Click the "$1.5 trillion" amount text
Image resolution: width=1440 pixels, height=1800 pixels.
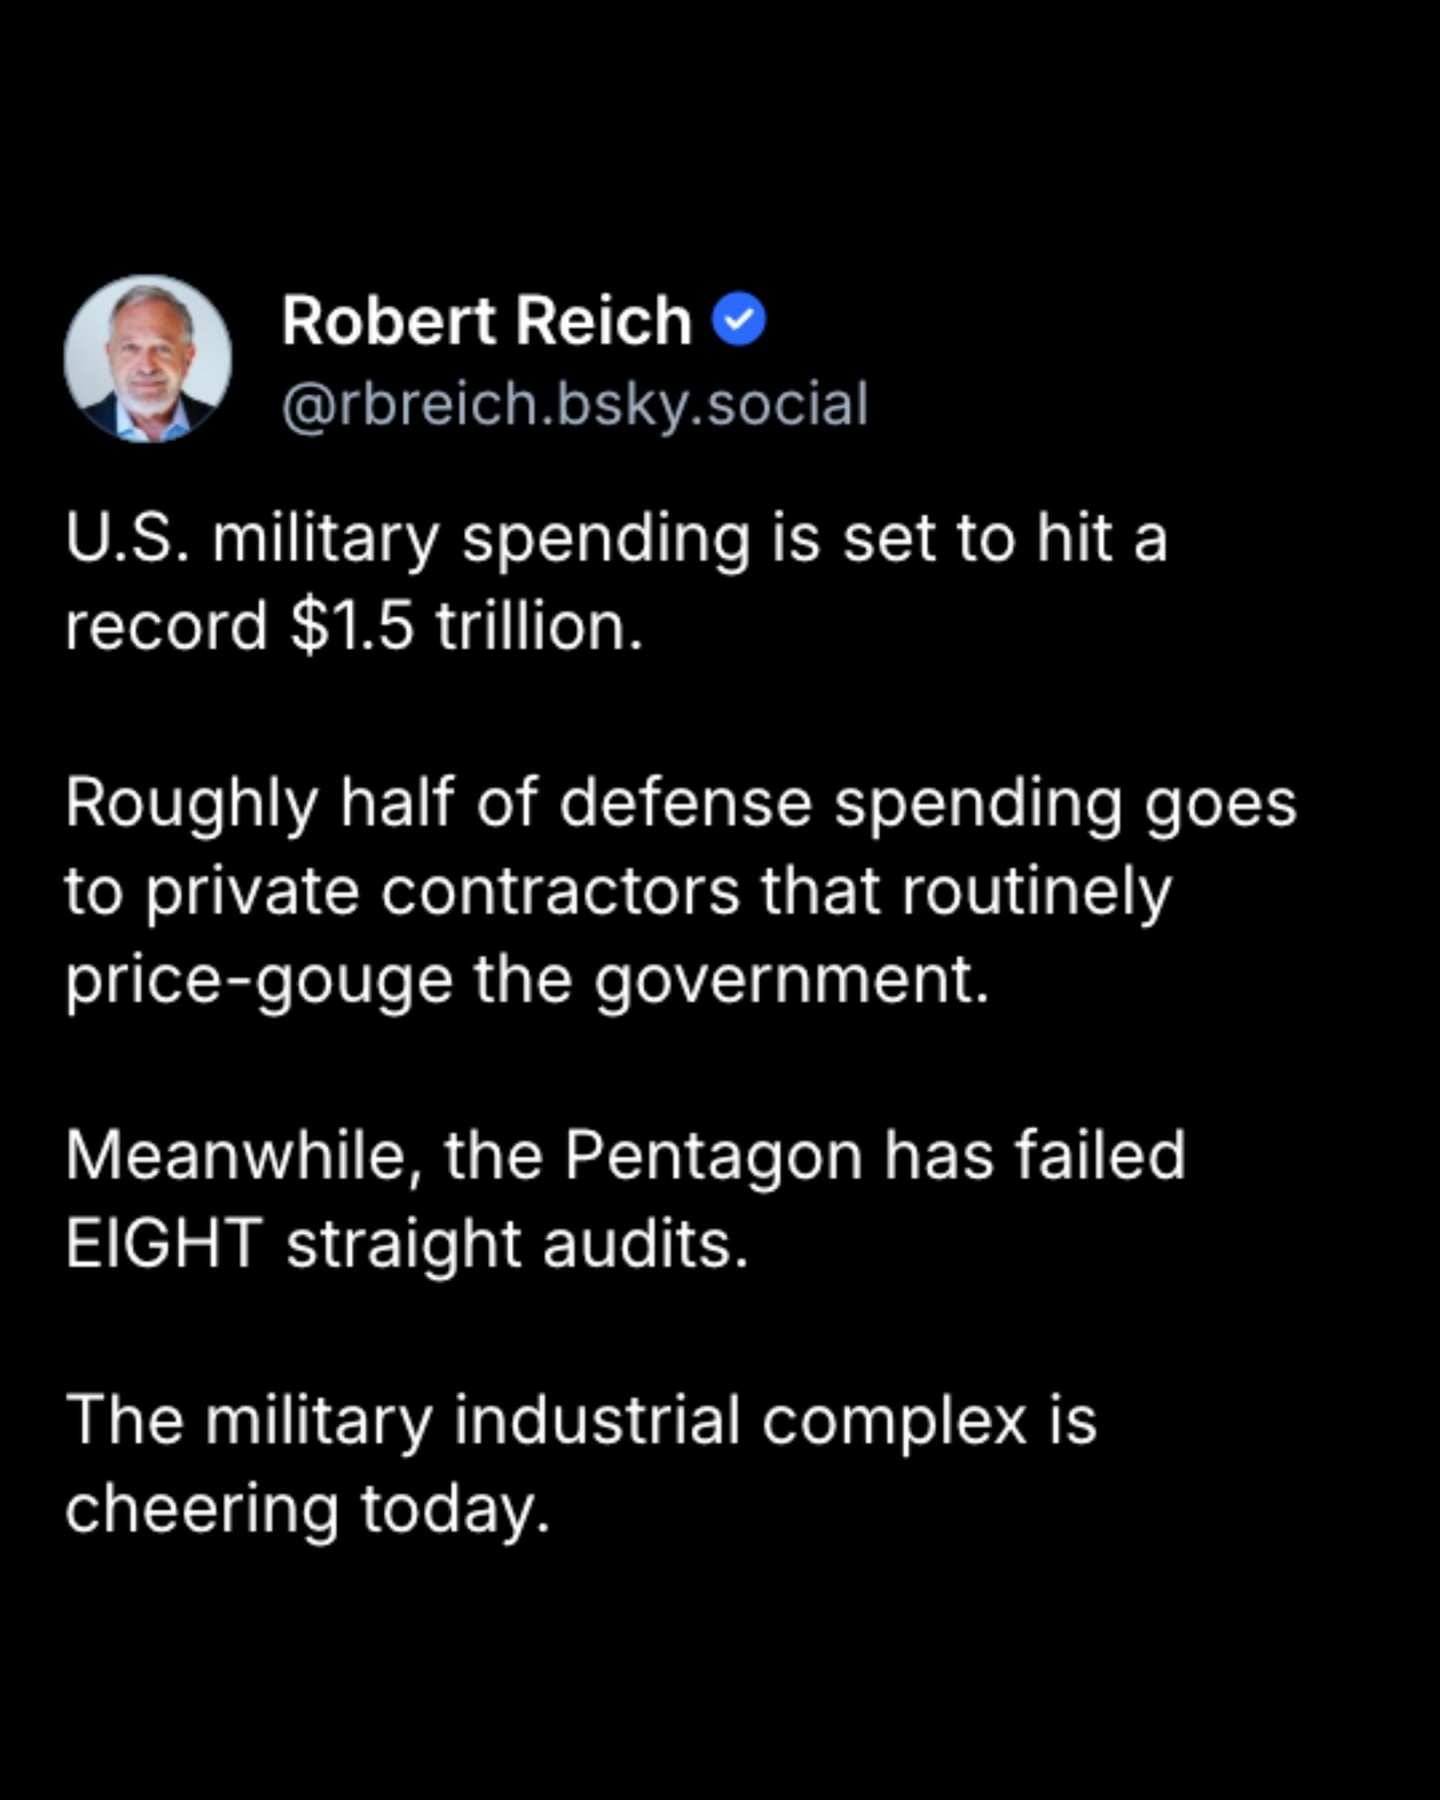pos(466,627)
